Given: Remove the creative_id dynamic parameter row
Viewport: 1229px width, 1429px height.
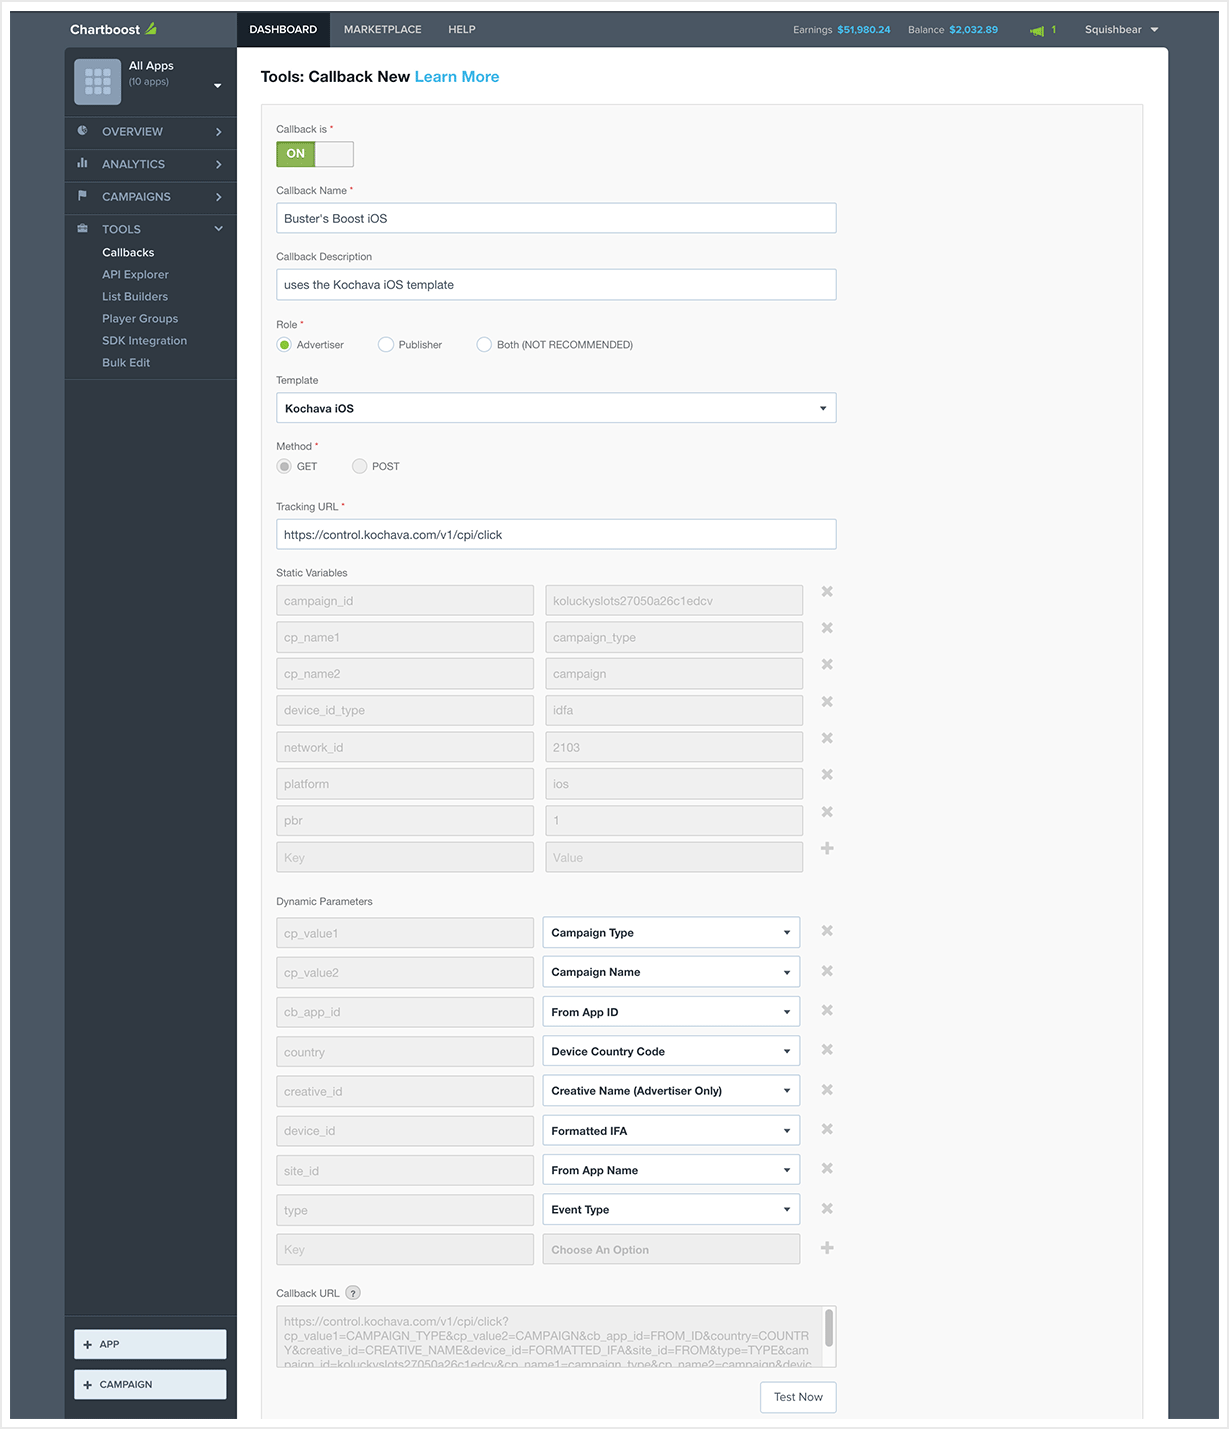Looking at the screenshot, I should click(827, 1089).
